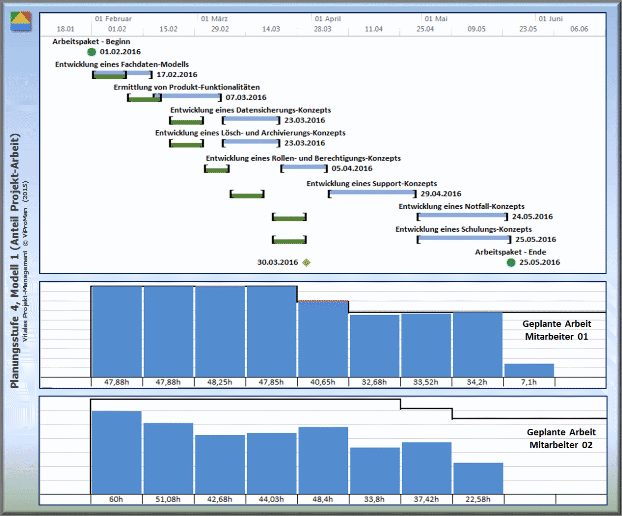Image resolution: width=622 pixels, height=516 pixels.
Task: Click the '01 April' month header in timeline
Action: tap(328, 18)
